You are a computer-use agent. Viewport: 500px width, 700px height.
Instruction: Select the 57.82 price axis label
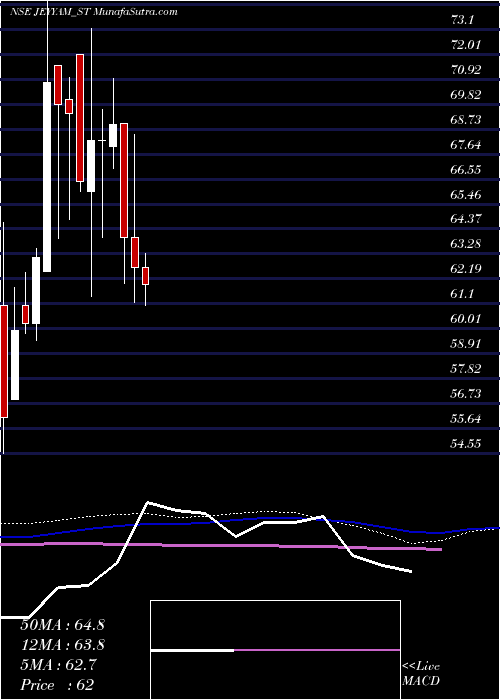pos(466,369)
